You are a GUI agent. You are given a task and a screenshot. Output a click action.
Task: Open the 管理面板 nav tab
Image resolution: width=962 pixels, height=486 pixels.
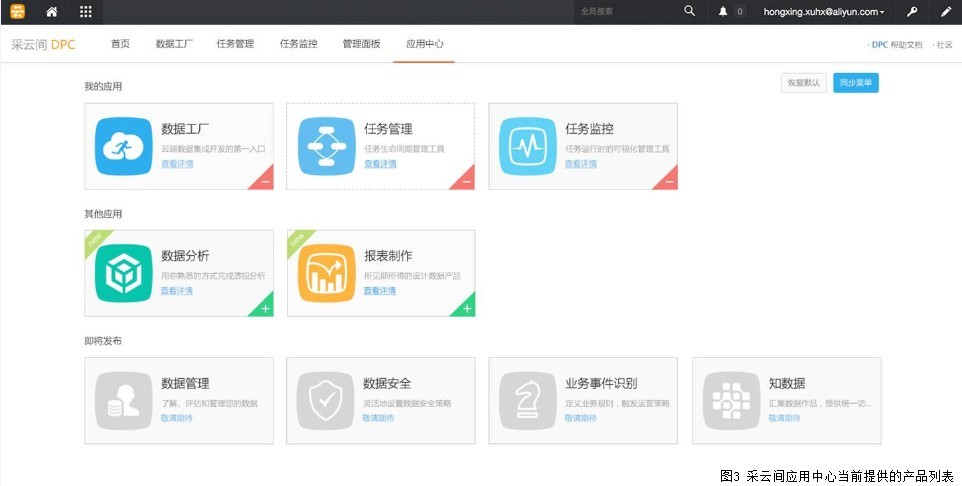click(361, 44)
